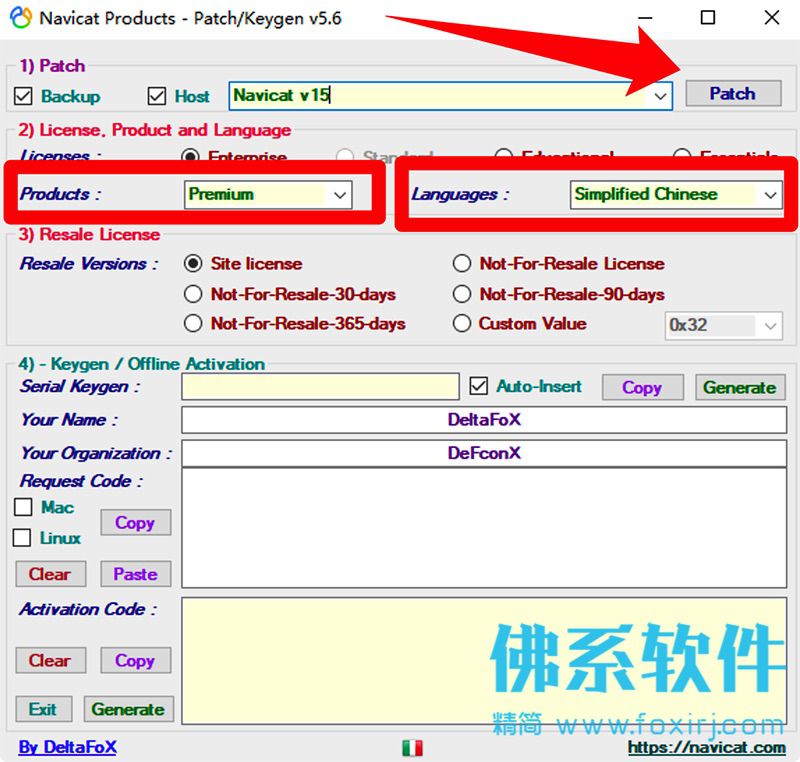Copy the serial key with Copy button

coord(642,387)
